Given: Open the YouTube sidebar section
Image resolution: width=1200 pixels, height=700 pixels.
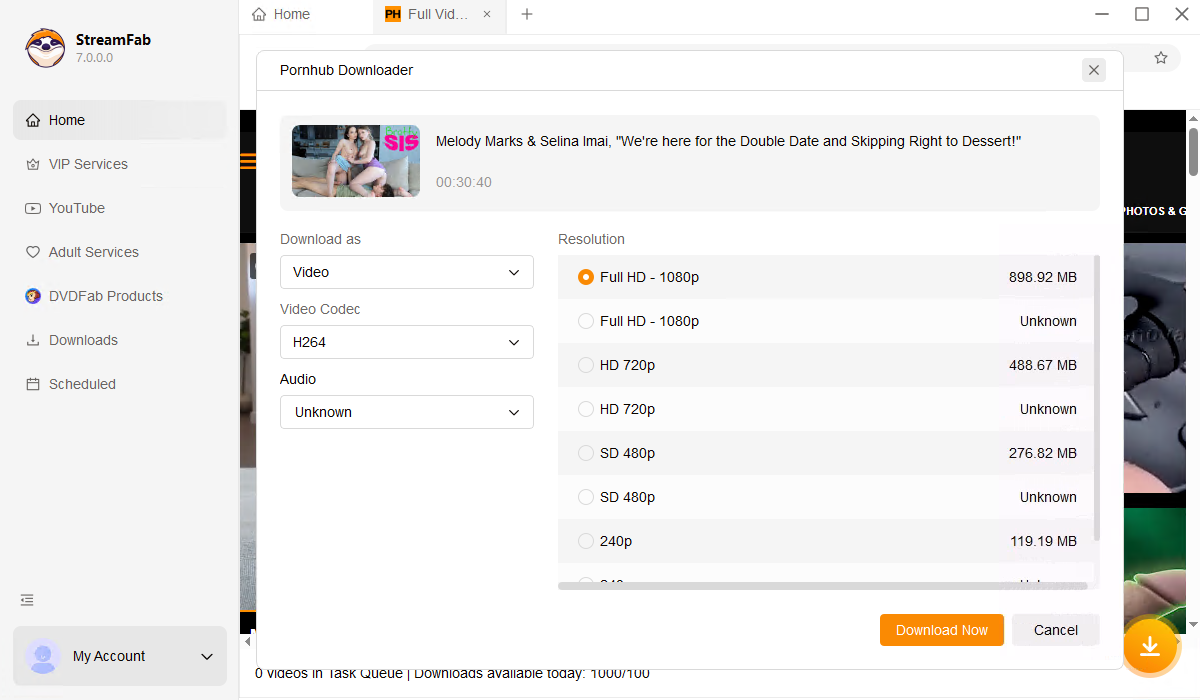Looking at the screenshot, I should click(76, 208).
